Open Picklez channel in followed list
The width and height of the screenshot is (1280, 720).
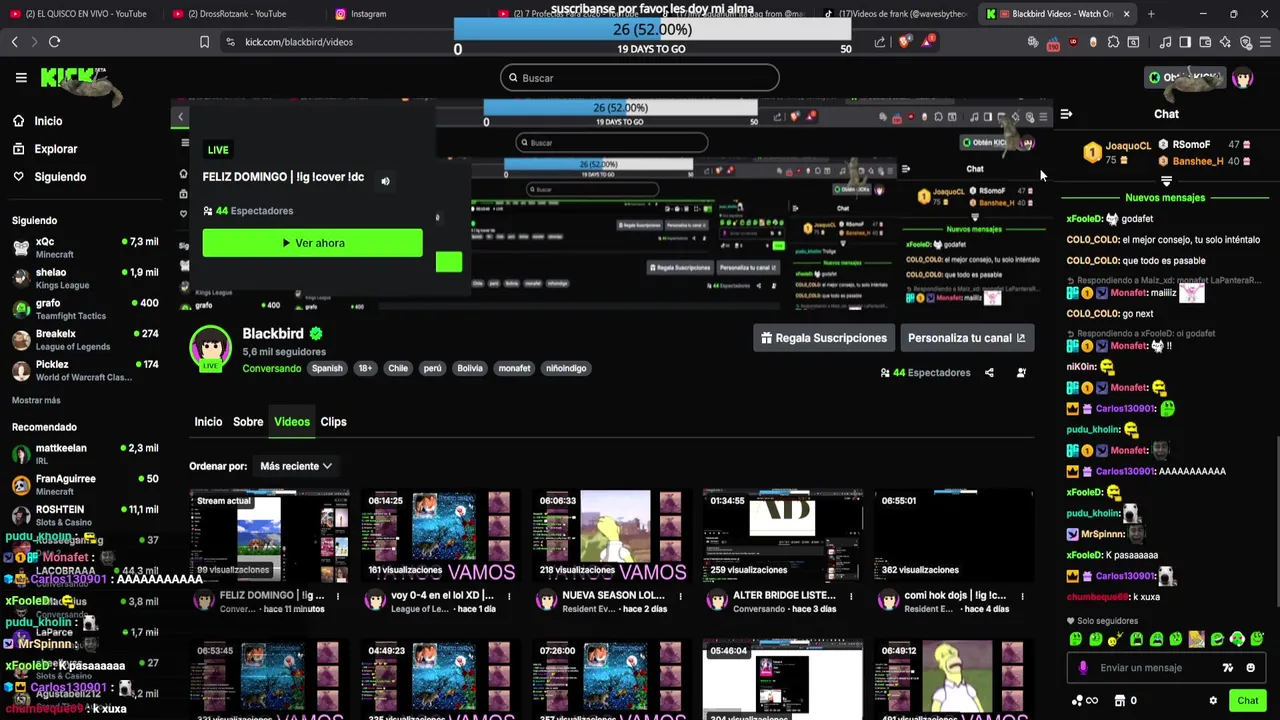click(x=86, y=370)
